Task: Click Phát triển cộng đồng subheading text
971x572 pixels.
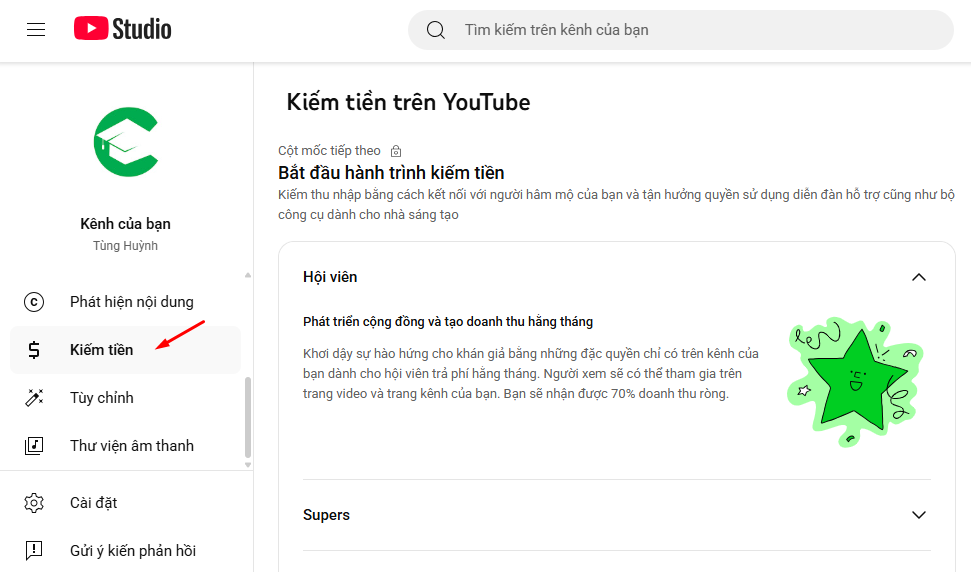Action: pyautogui.click(x=448, y=322)
